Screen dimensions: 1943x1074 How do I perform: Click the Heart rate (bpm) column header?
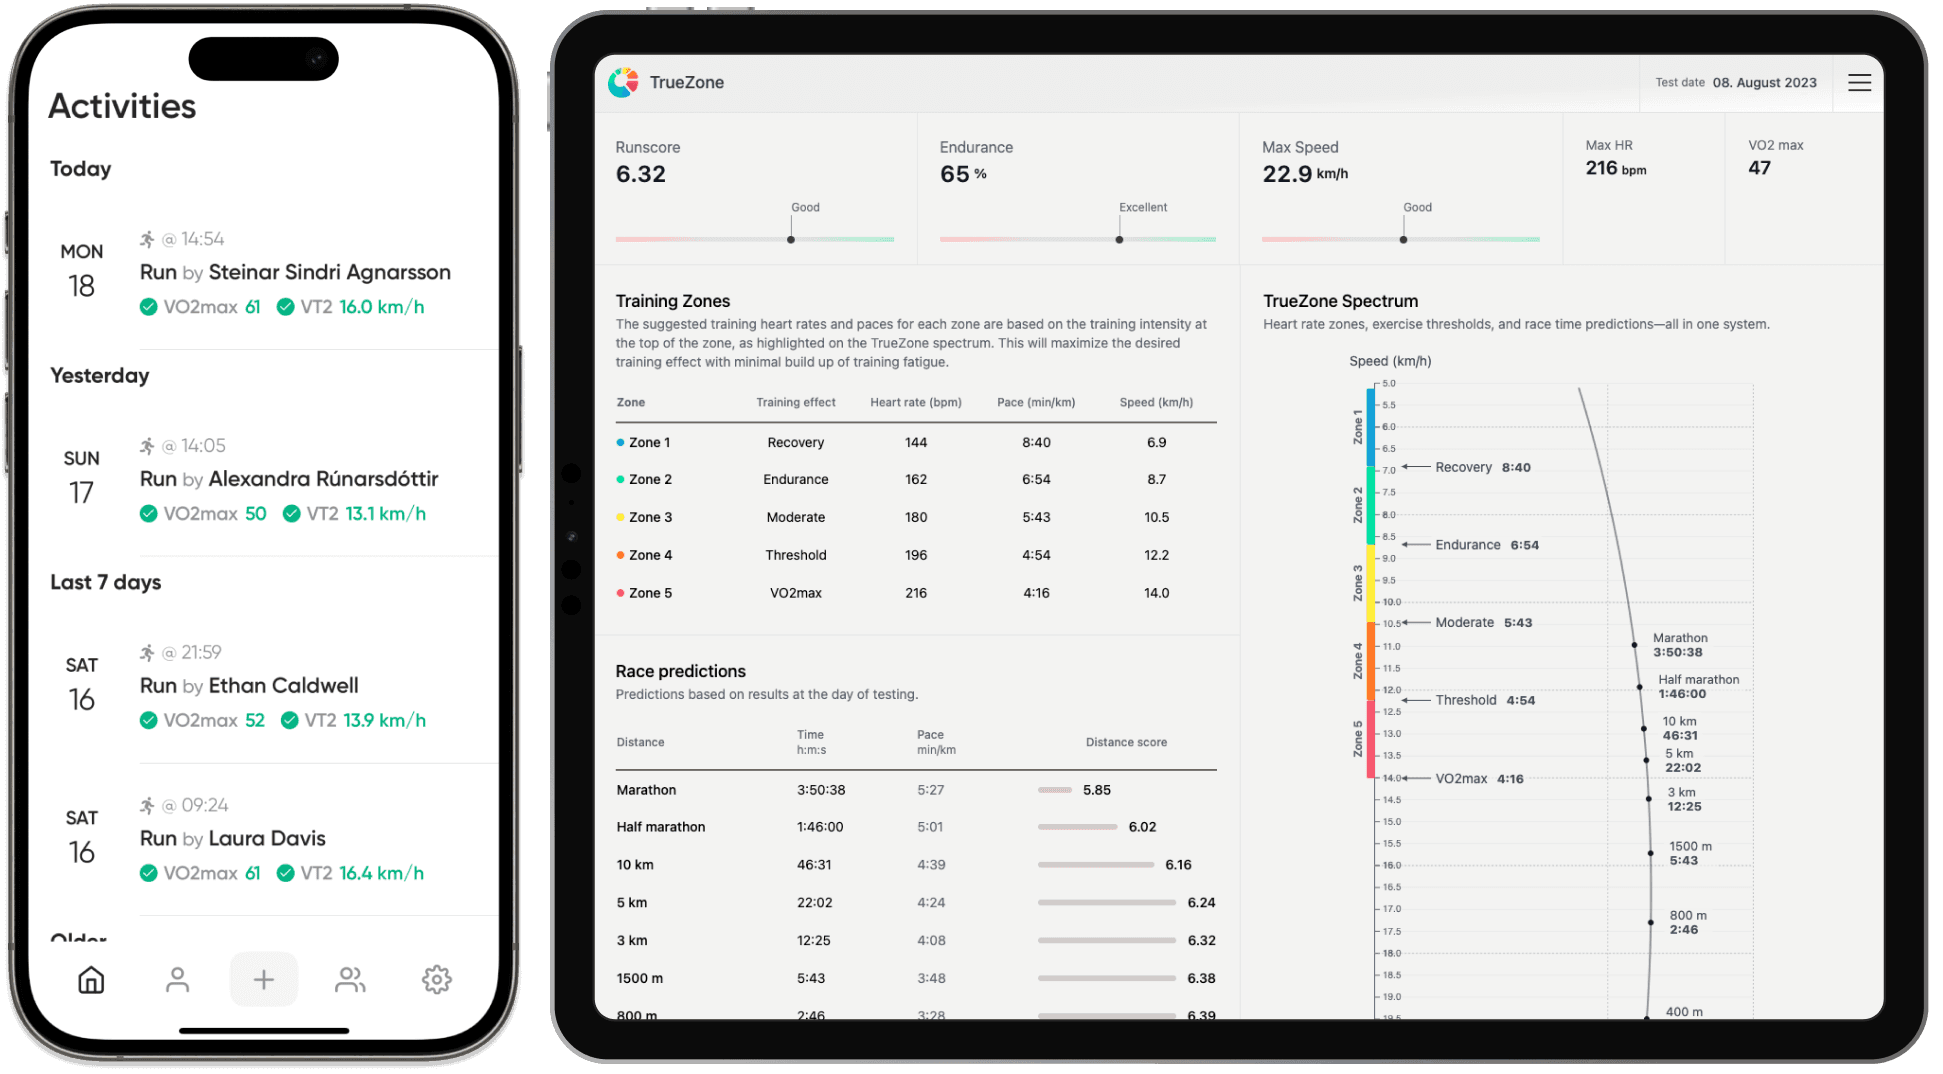pos(916,403)
